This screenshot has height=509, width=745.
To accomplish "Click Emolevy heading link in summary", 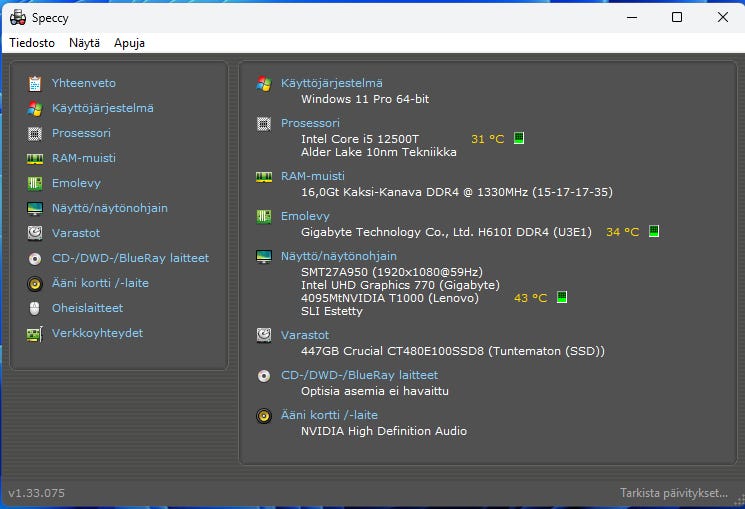I will point(305,216).
